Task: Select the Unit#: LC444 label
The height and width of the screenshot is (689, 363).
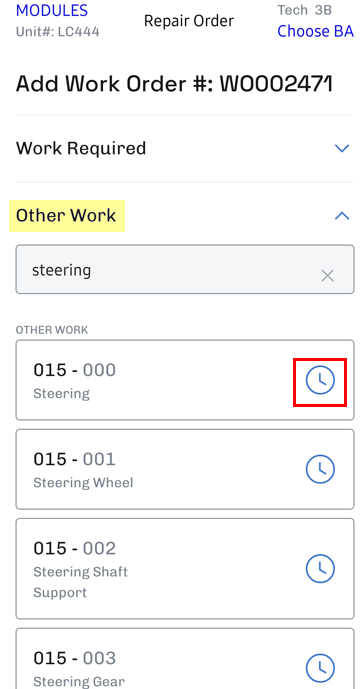Action: click(58, 32)
